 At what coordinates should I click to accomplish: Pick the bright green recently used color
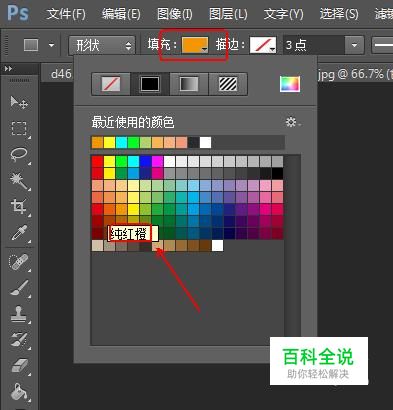click(x=133, y=142)
